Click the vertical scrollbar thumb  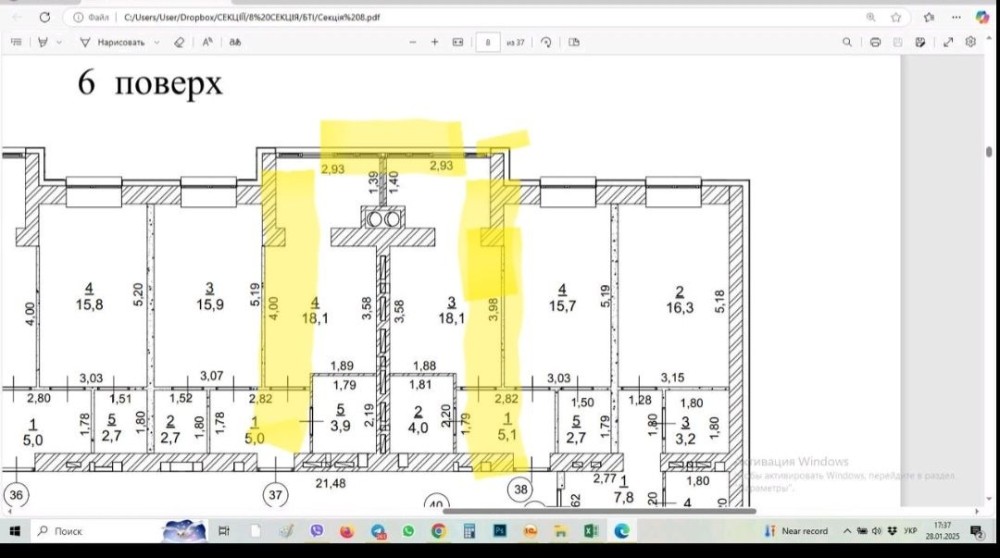[x=989, y=152]
